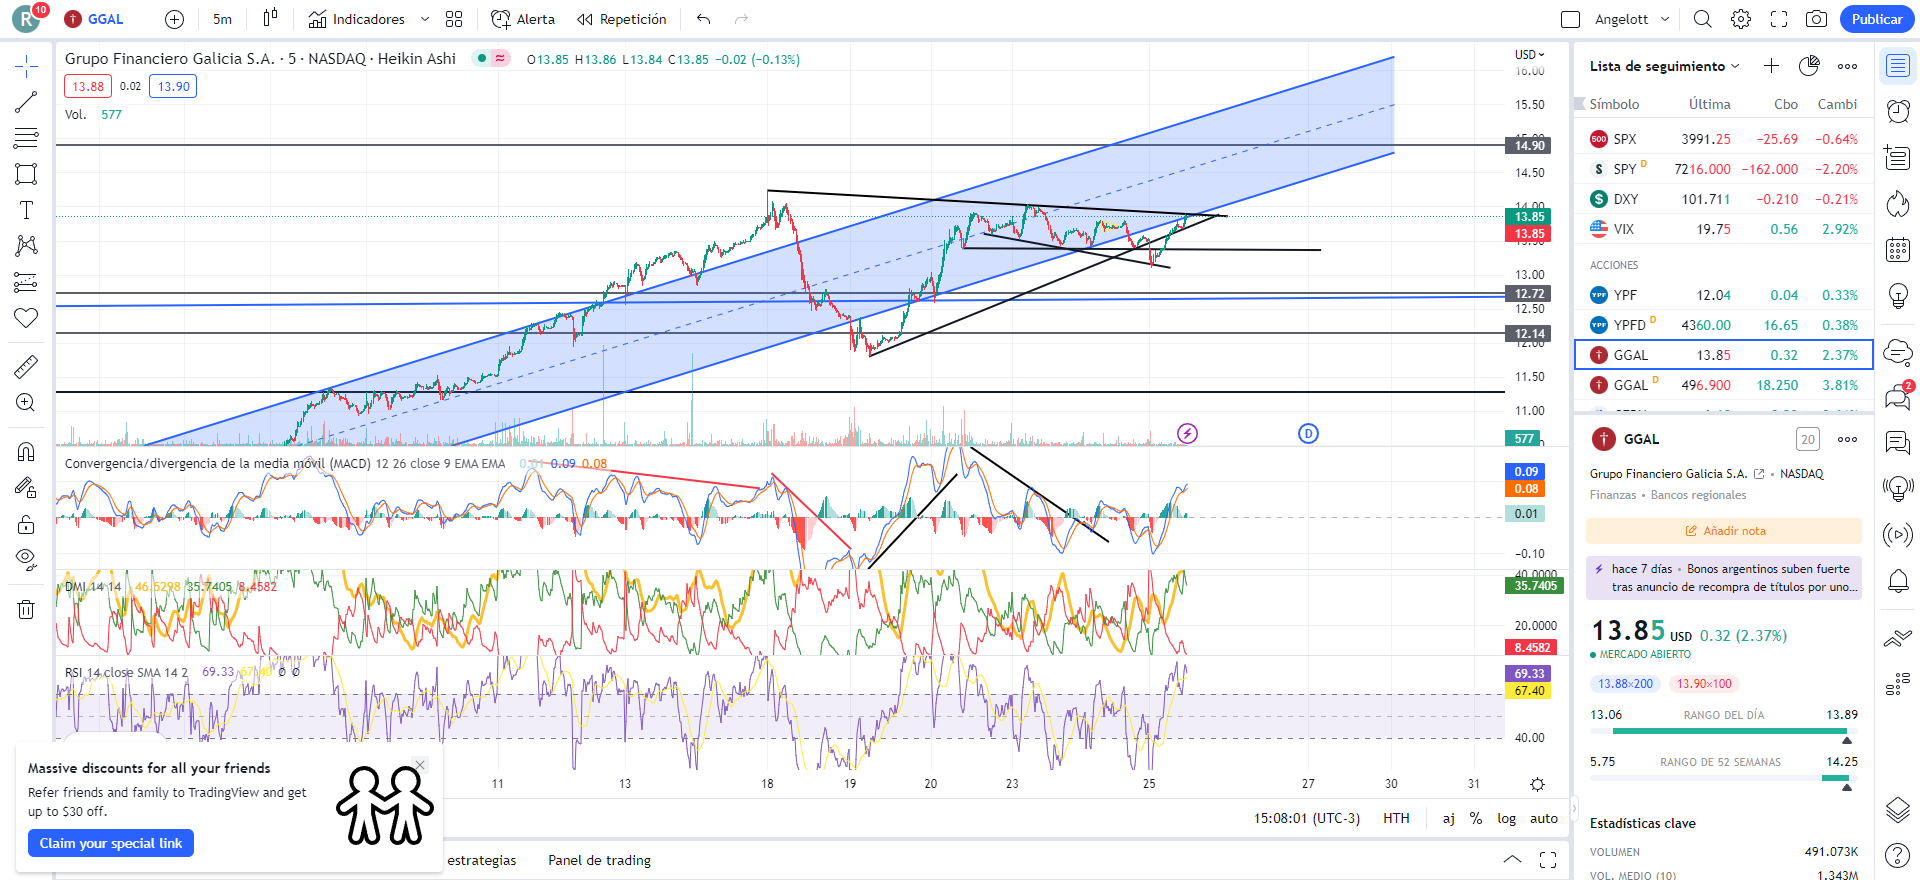Click Claim your special link button
This screenshot has height=880, width=1920.
pos(111,843)
